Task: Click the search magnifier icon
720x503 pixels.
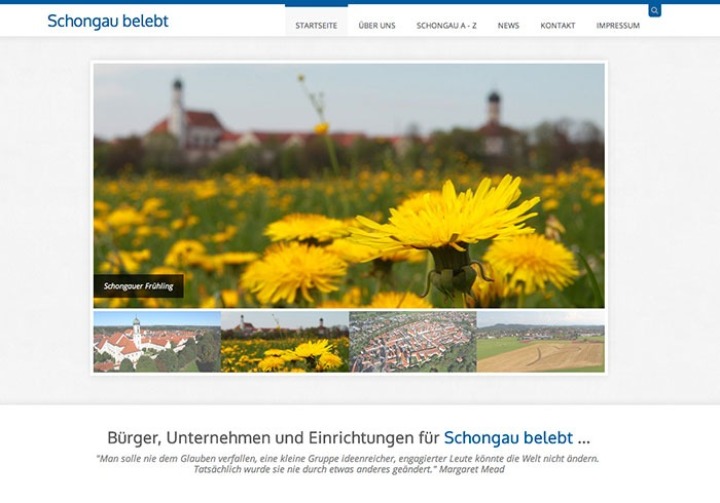Action: (x=654, y=11)
